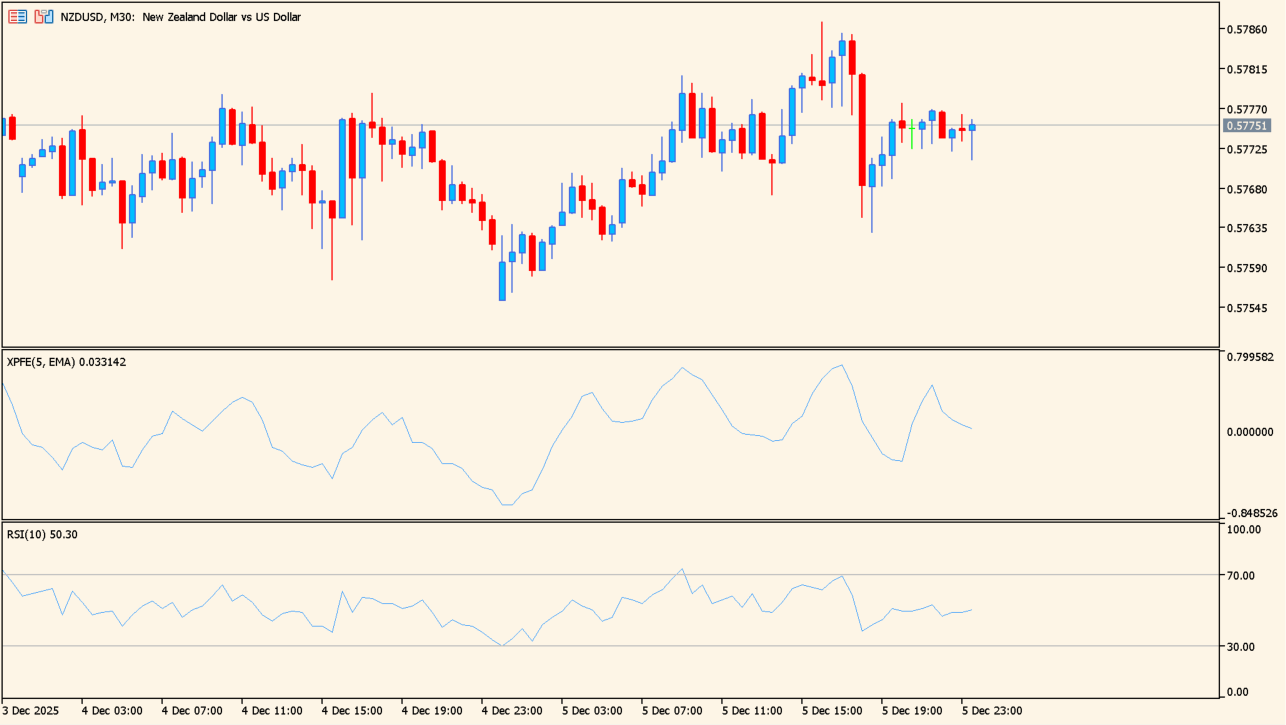Click the 70.00 RSI level label
The image size is (1286, 725).
click(1241, 575)
